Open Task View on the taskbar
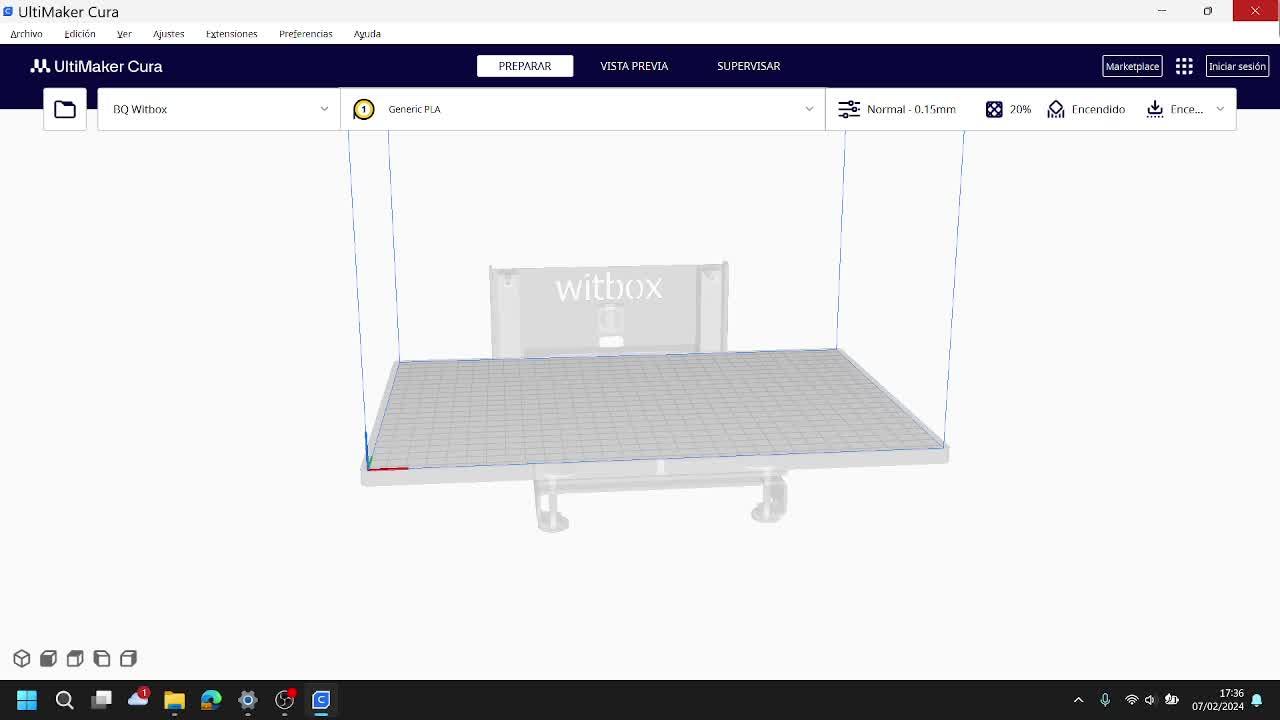The height and width of the screenshot is (720, 1280). click(x=101, y=700)
